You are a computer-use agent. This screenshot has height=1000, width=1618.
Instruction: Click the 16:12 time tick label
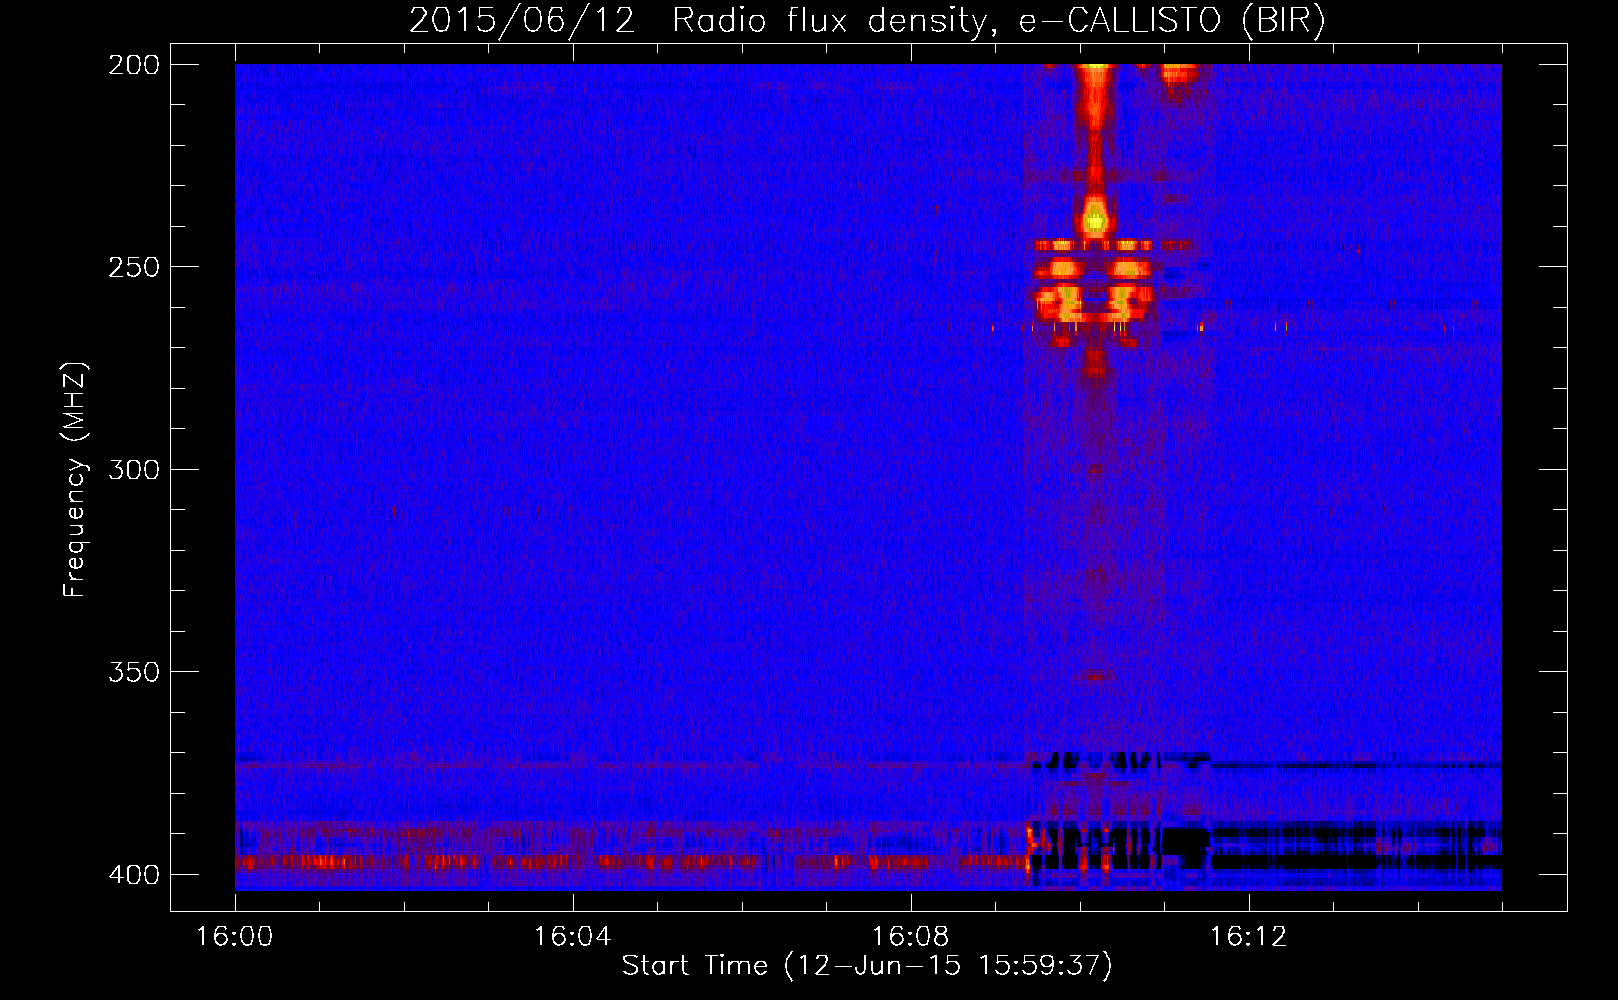[x=1248, y=937]
